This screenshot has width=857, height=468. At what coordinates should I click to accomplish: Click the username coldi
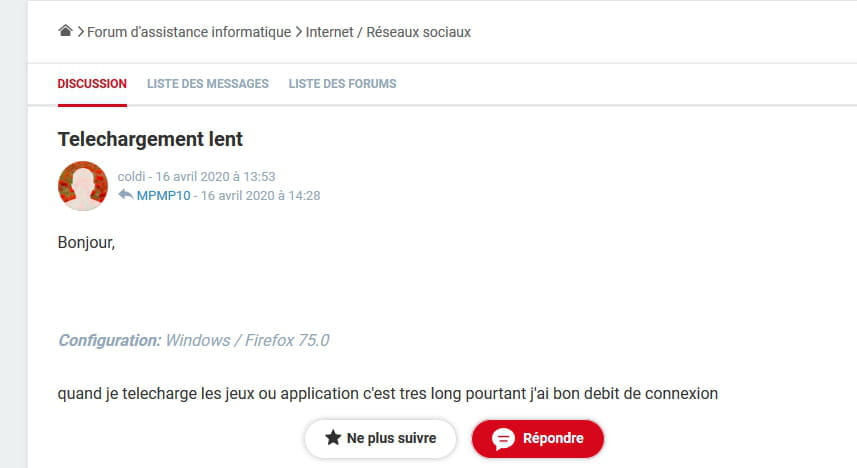point(132,176)
